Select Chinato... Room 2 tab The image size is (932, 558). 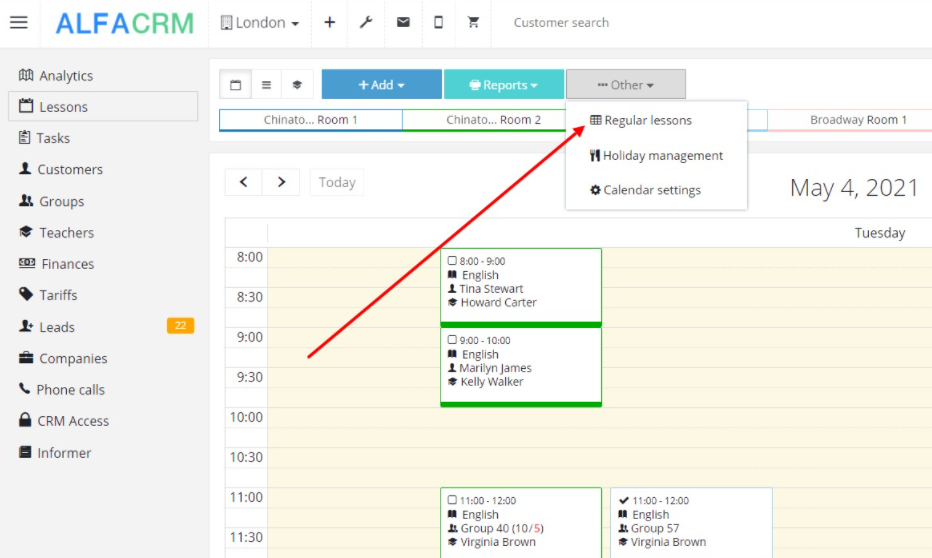(x=493, y=119)
